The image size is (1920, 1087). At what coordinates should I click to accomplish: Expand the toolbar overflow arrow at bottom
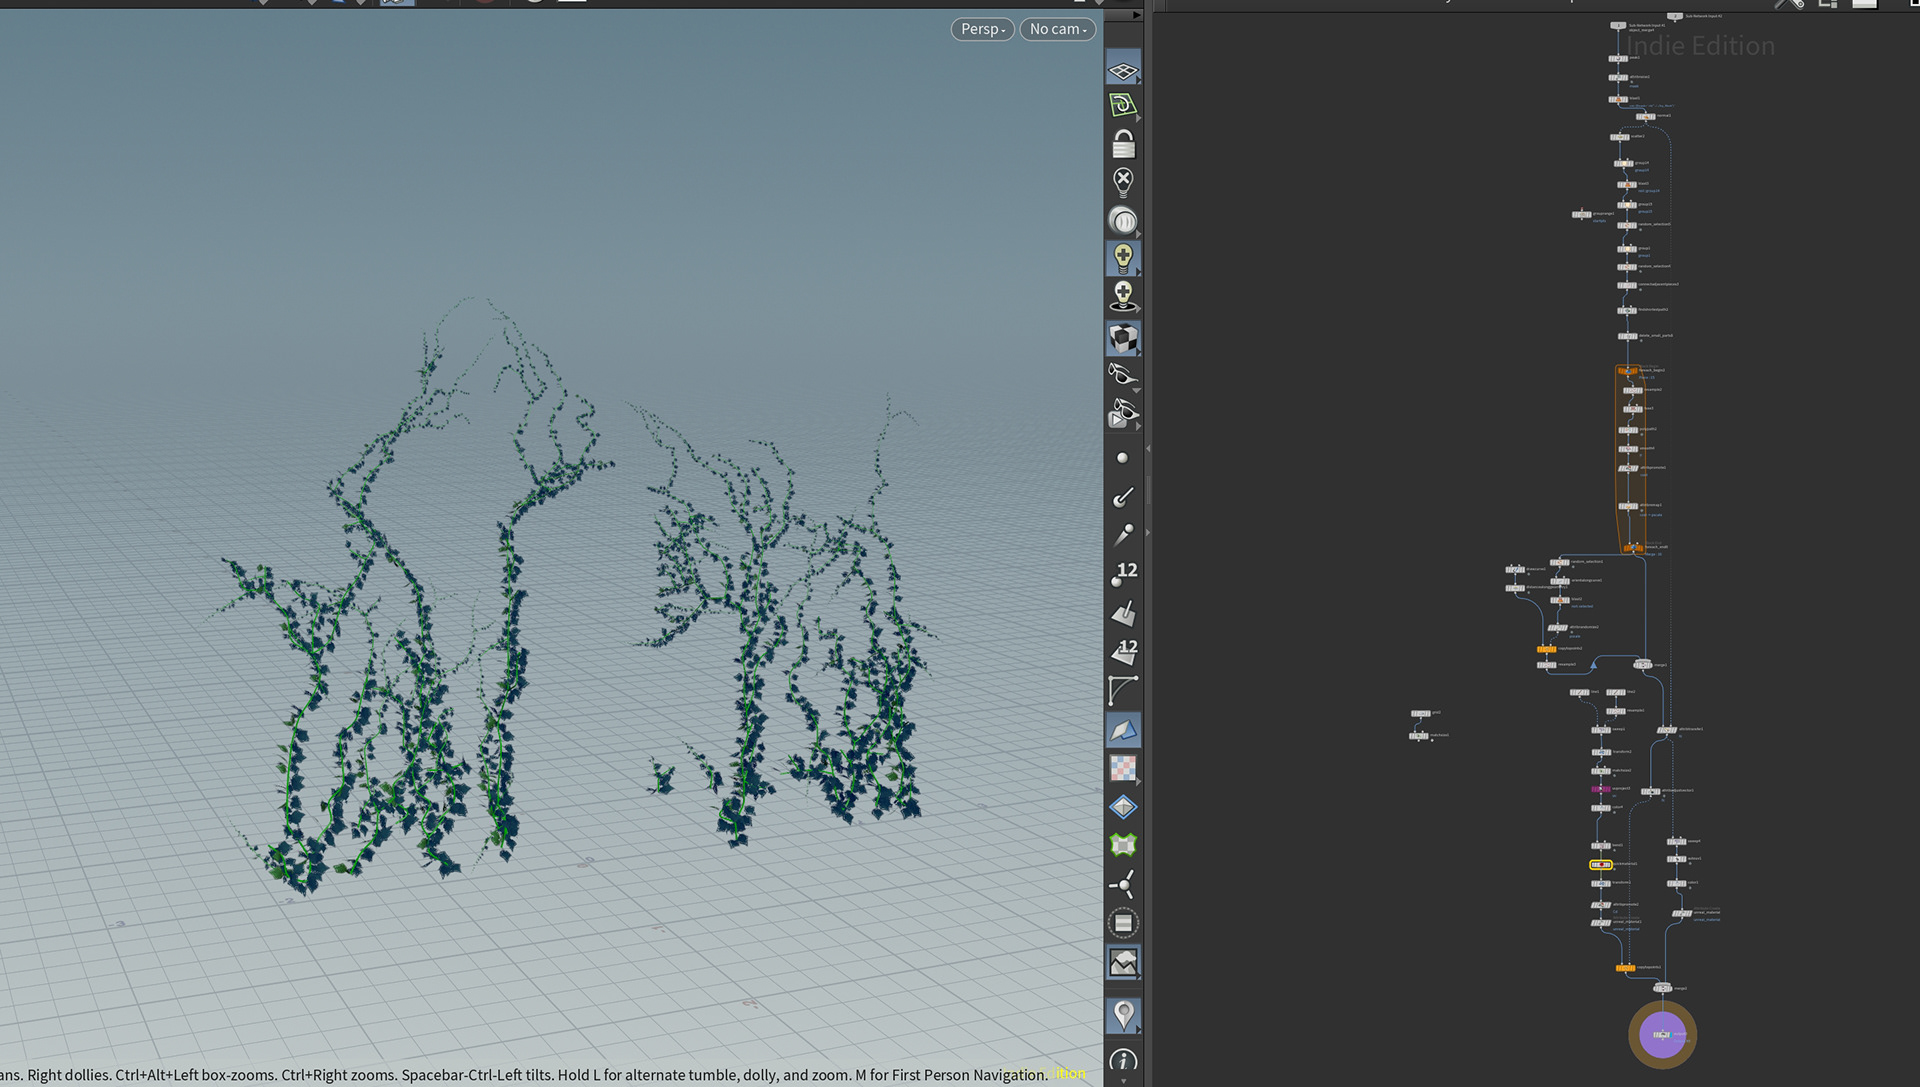point(1123,1081)
